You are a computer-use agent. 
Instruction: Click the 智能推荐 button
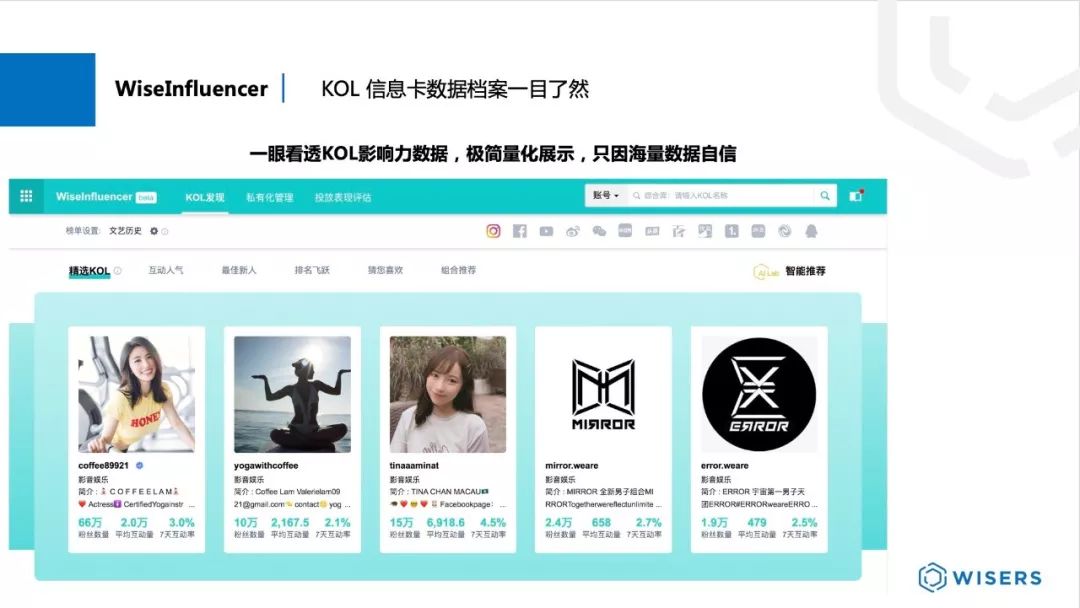[805, 271]
